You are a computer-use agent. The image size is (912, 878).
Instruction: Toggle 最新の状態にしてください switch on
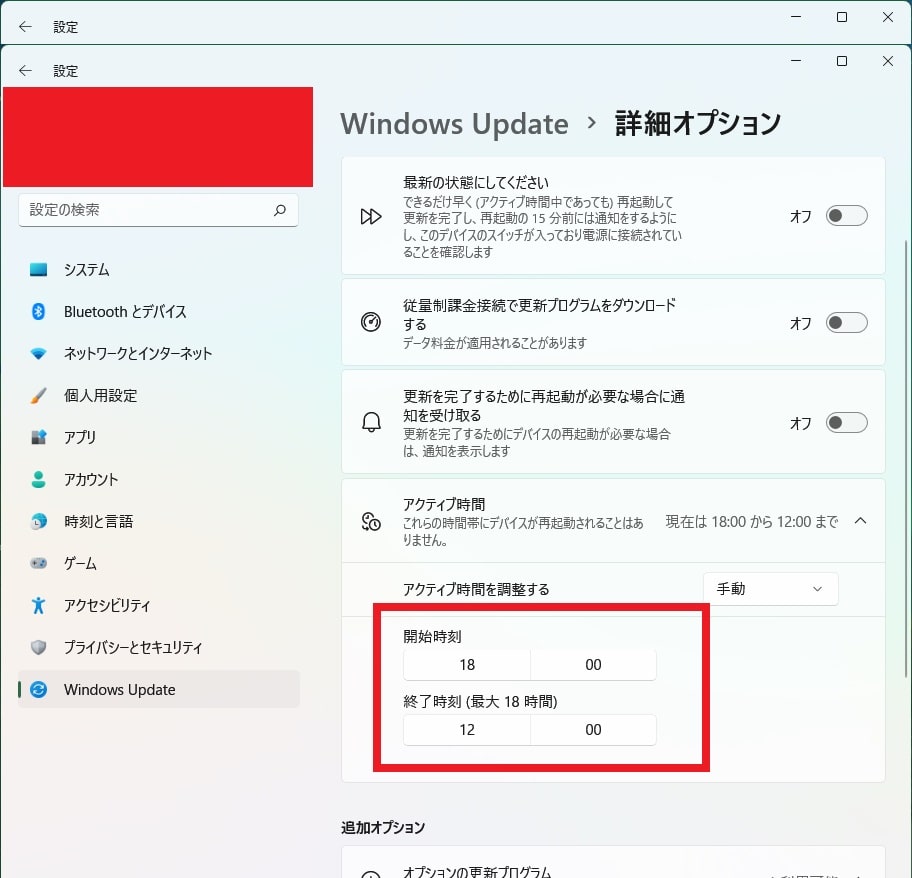(846, 216)
